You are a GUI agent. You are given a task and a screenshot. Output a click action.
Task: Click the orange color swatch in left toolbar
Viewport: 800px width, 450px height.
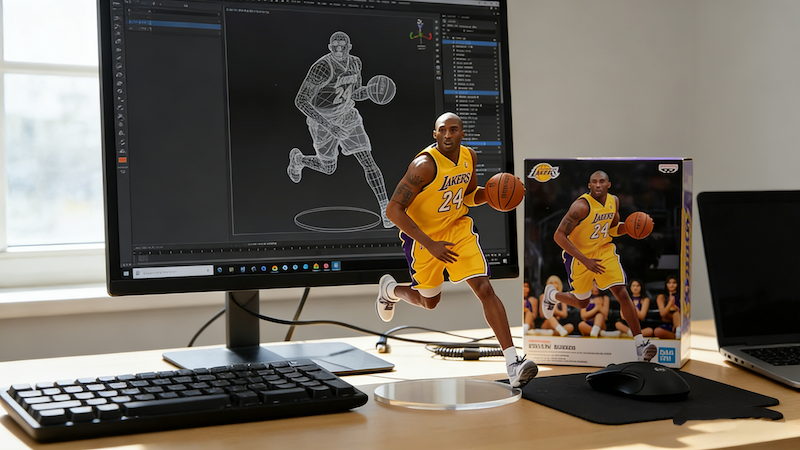click(122, 159)
